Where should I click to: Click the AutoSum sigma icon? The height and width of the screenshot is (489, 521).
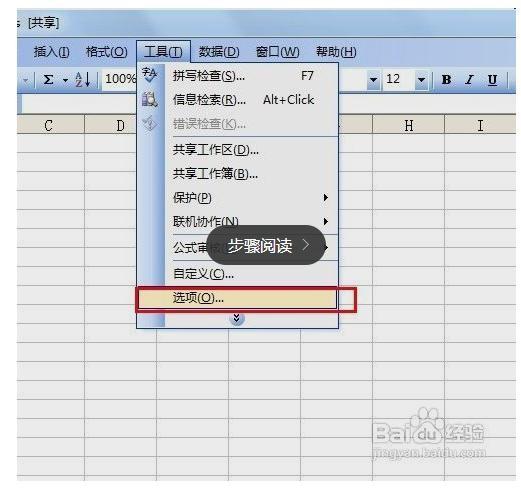49,80
